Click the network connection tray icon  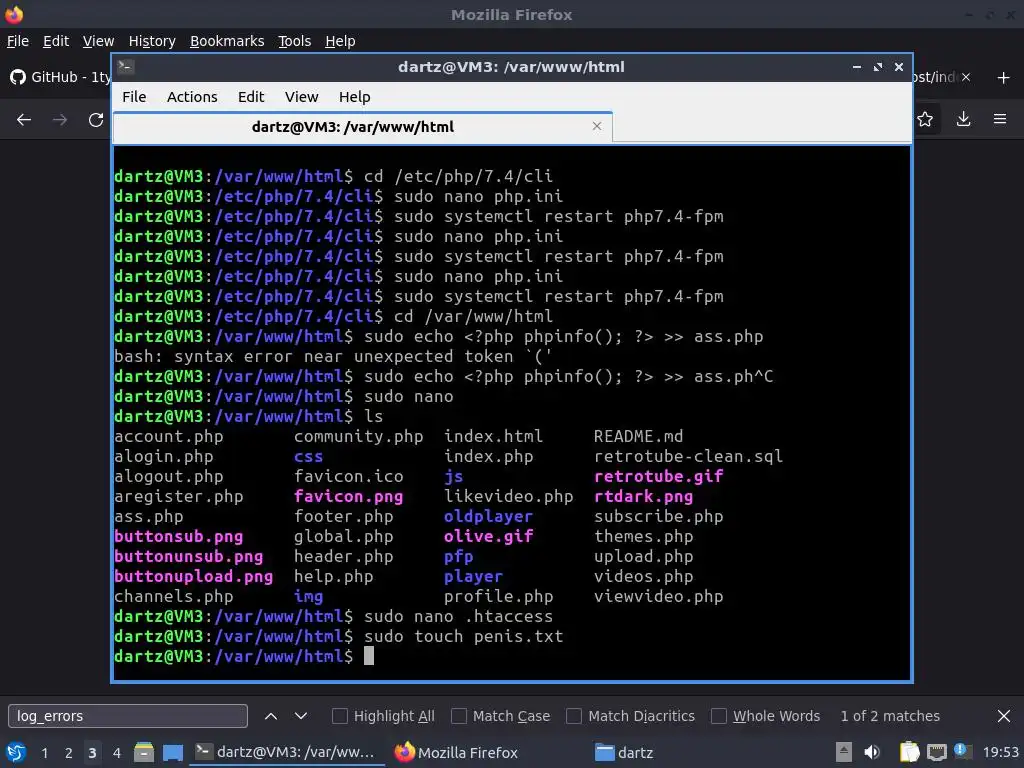coord(936,752)
